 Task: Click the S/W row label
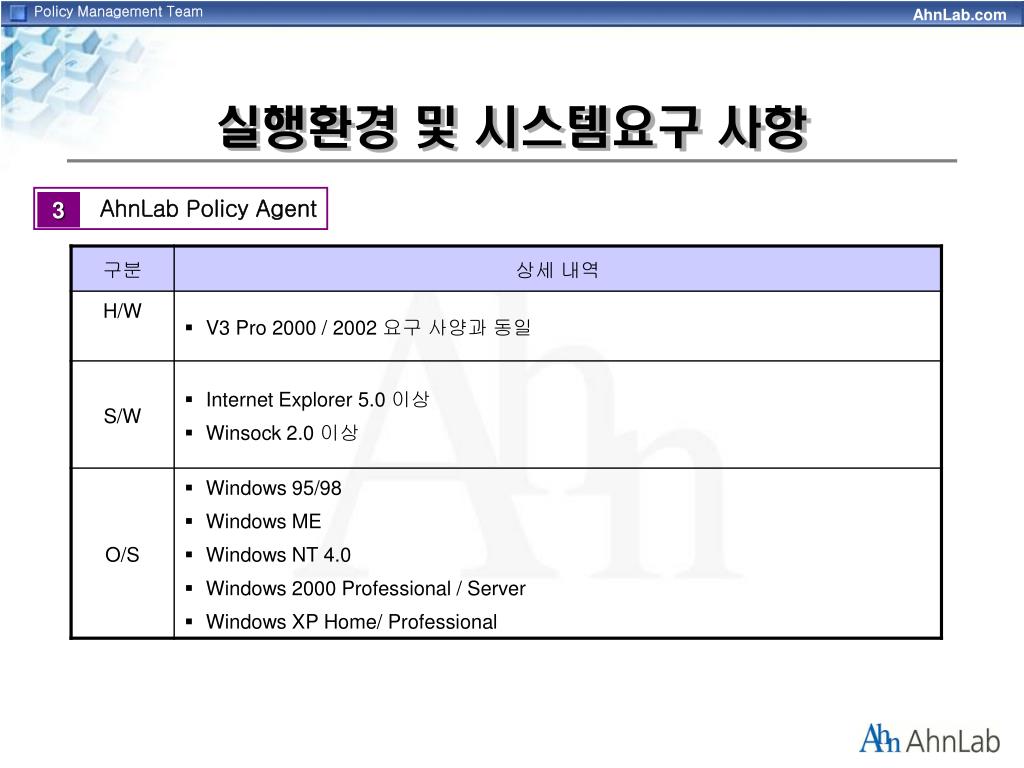(x=122, y=416)
